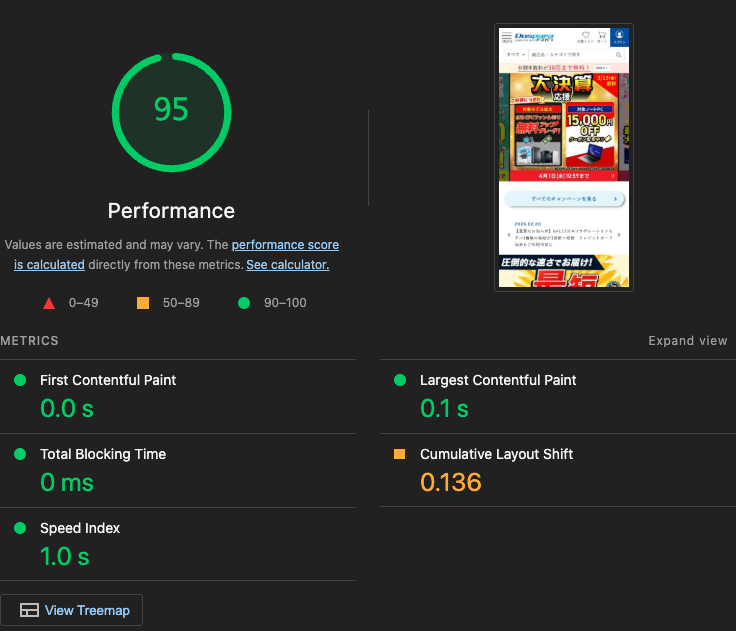Click the orange square 50–89 legend icon
This screenshot has width=736, height=631.
click(142, 303)
